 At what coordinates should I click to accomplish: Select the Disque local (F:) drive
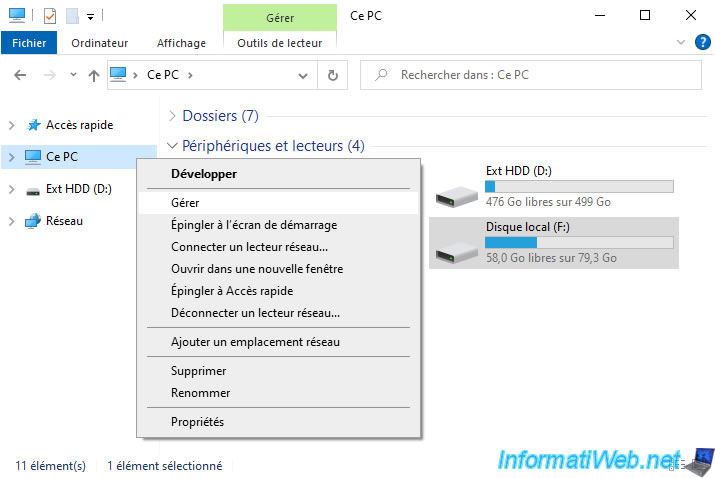554,243
